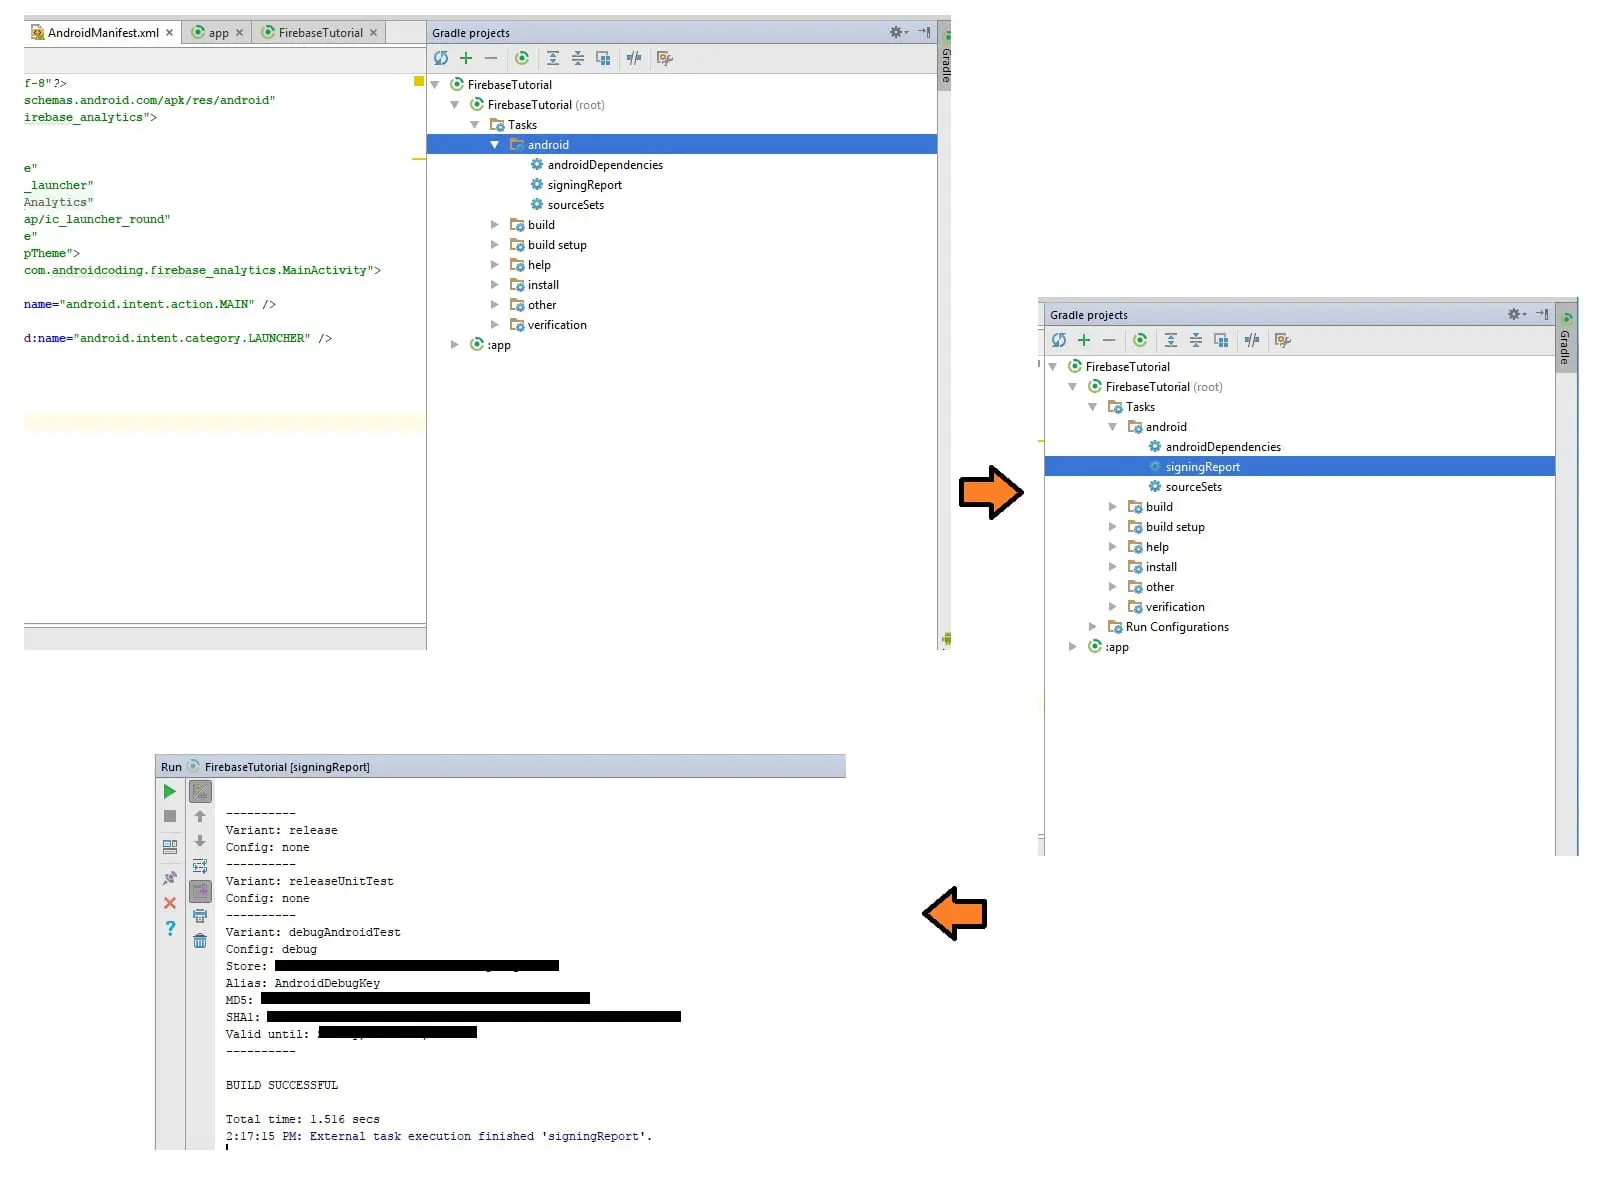Viewport: 1600px width, 1200px height.
Task: Hide right Gradle projects panel
Action: point(1543,314)
